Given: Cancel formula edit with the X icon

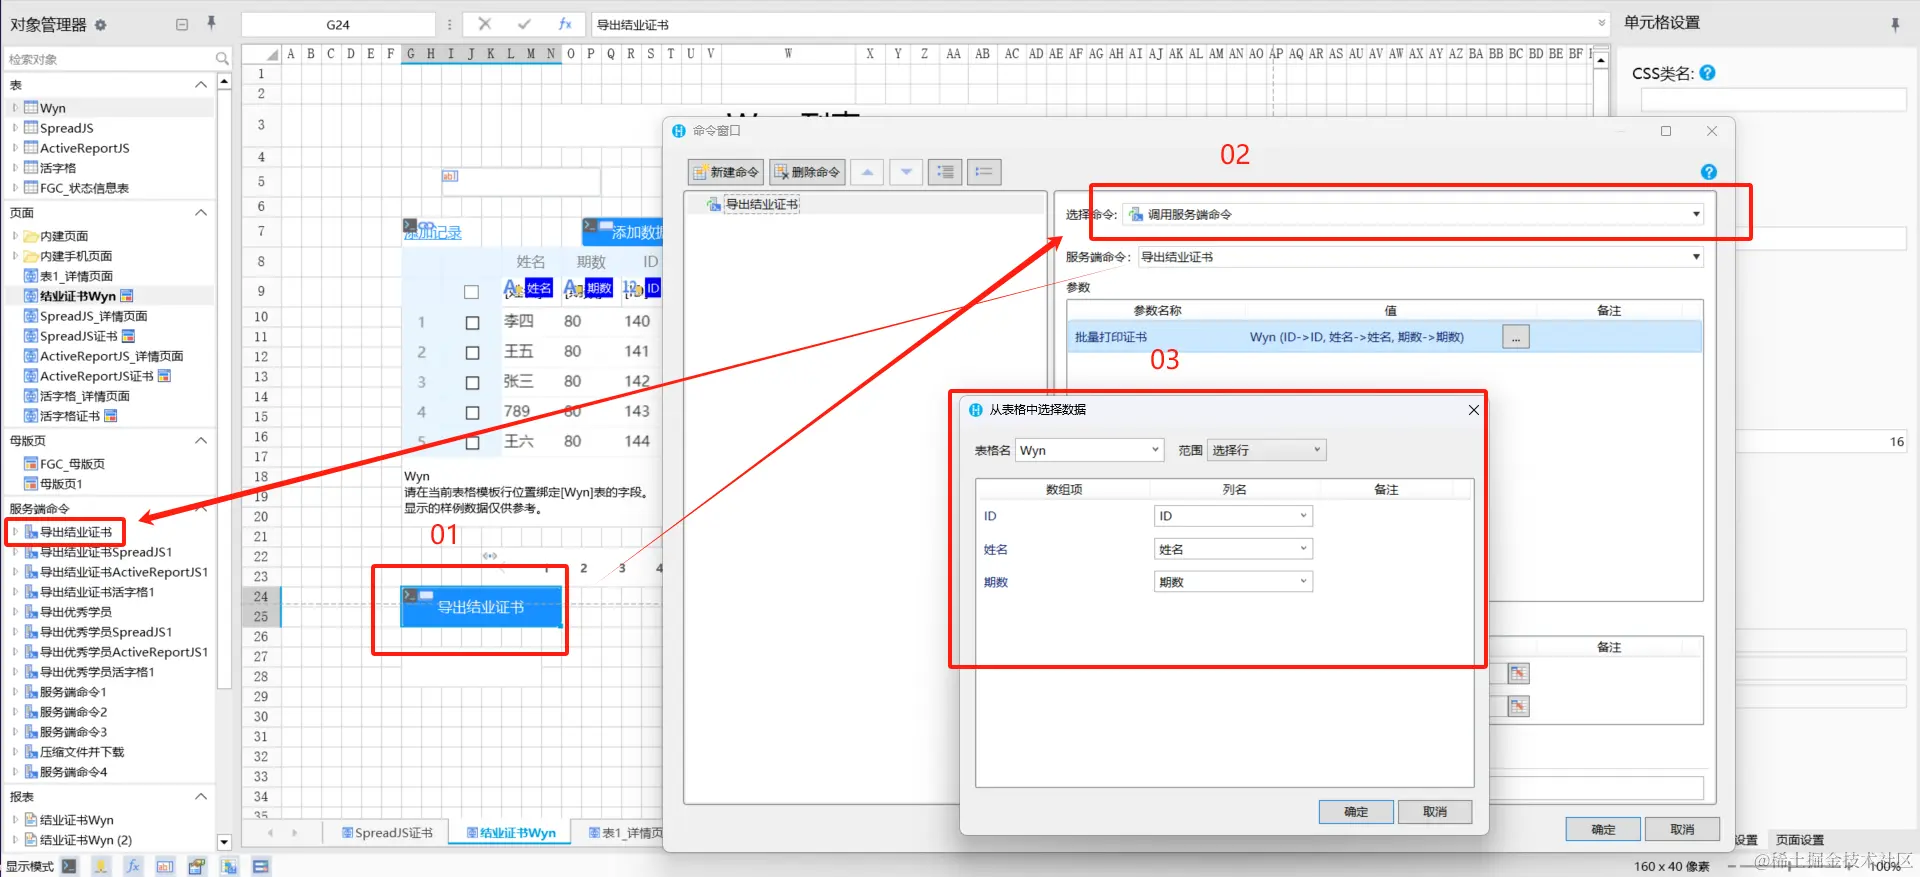Looking at the screenshot, I should 485,24.
